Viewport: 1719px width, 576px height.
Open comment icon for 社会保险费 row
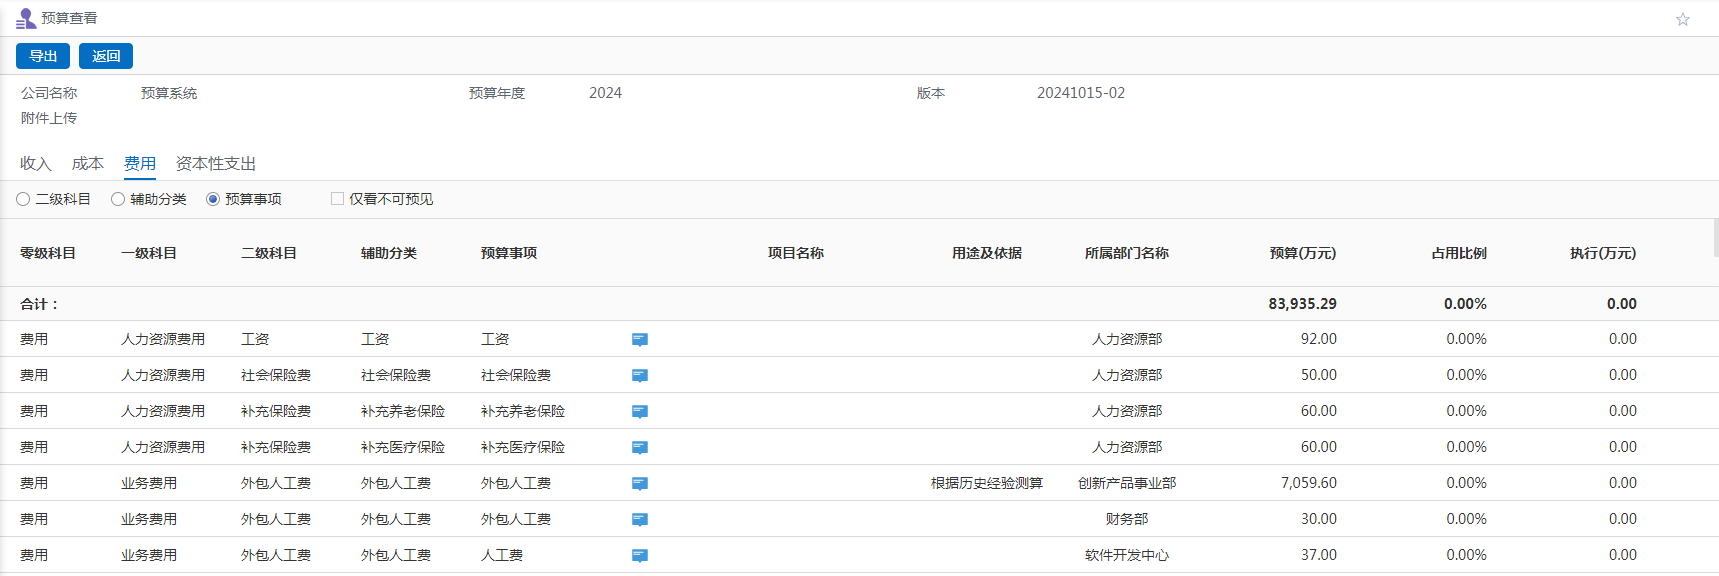(x=640, y=376)
